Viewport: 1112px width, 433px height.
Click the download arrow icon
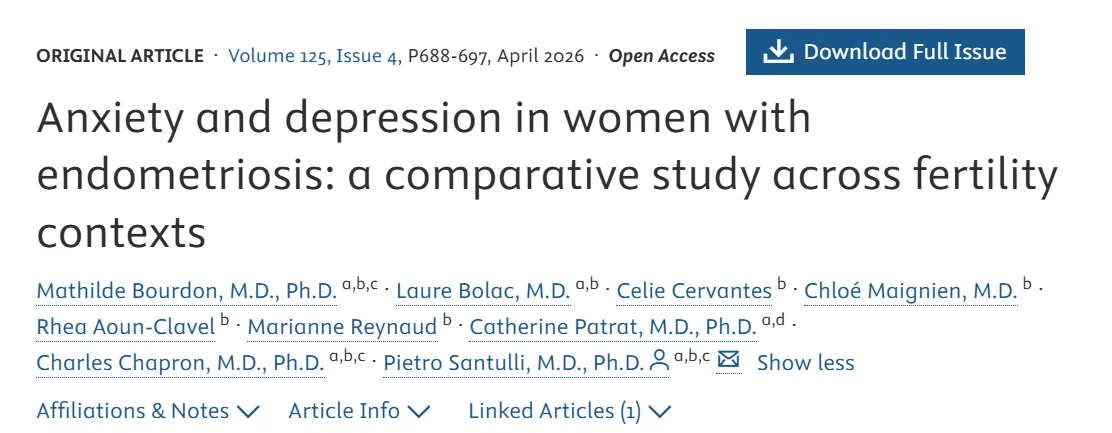click(x=777, y=52)
